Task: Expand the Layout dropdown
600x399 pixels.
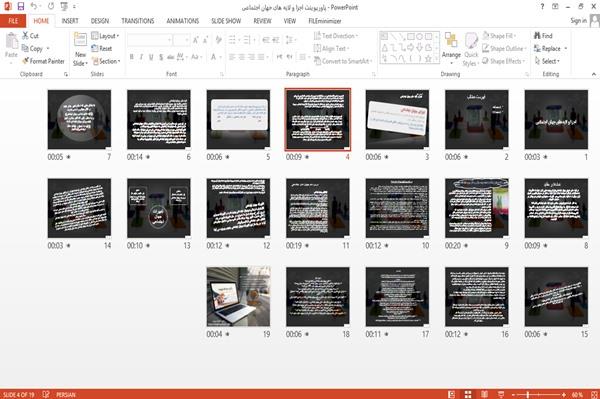Action: click(x=105, y=36)
